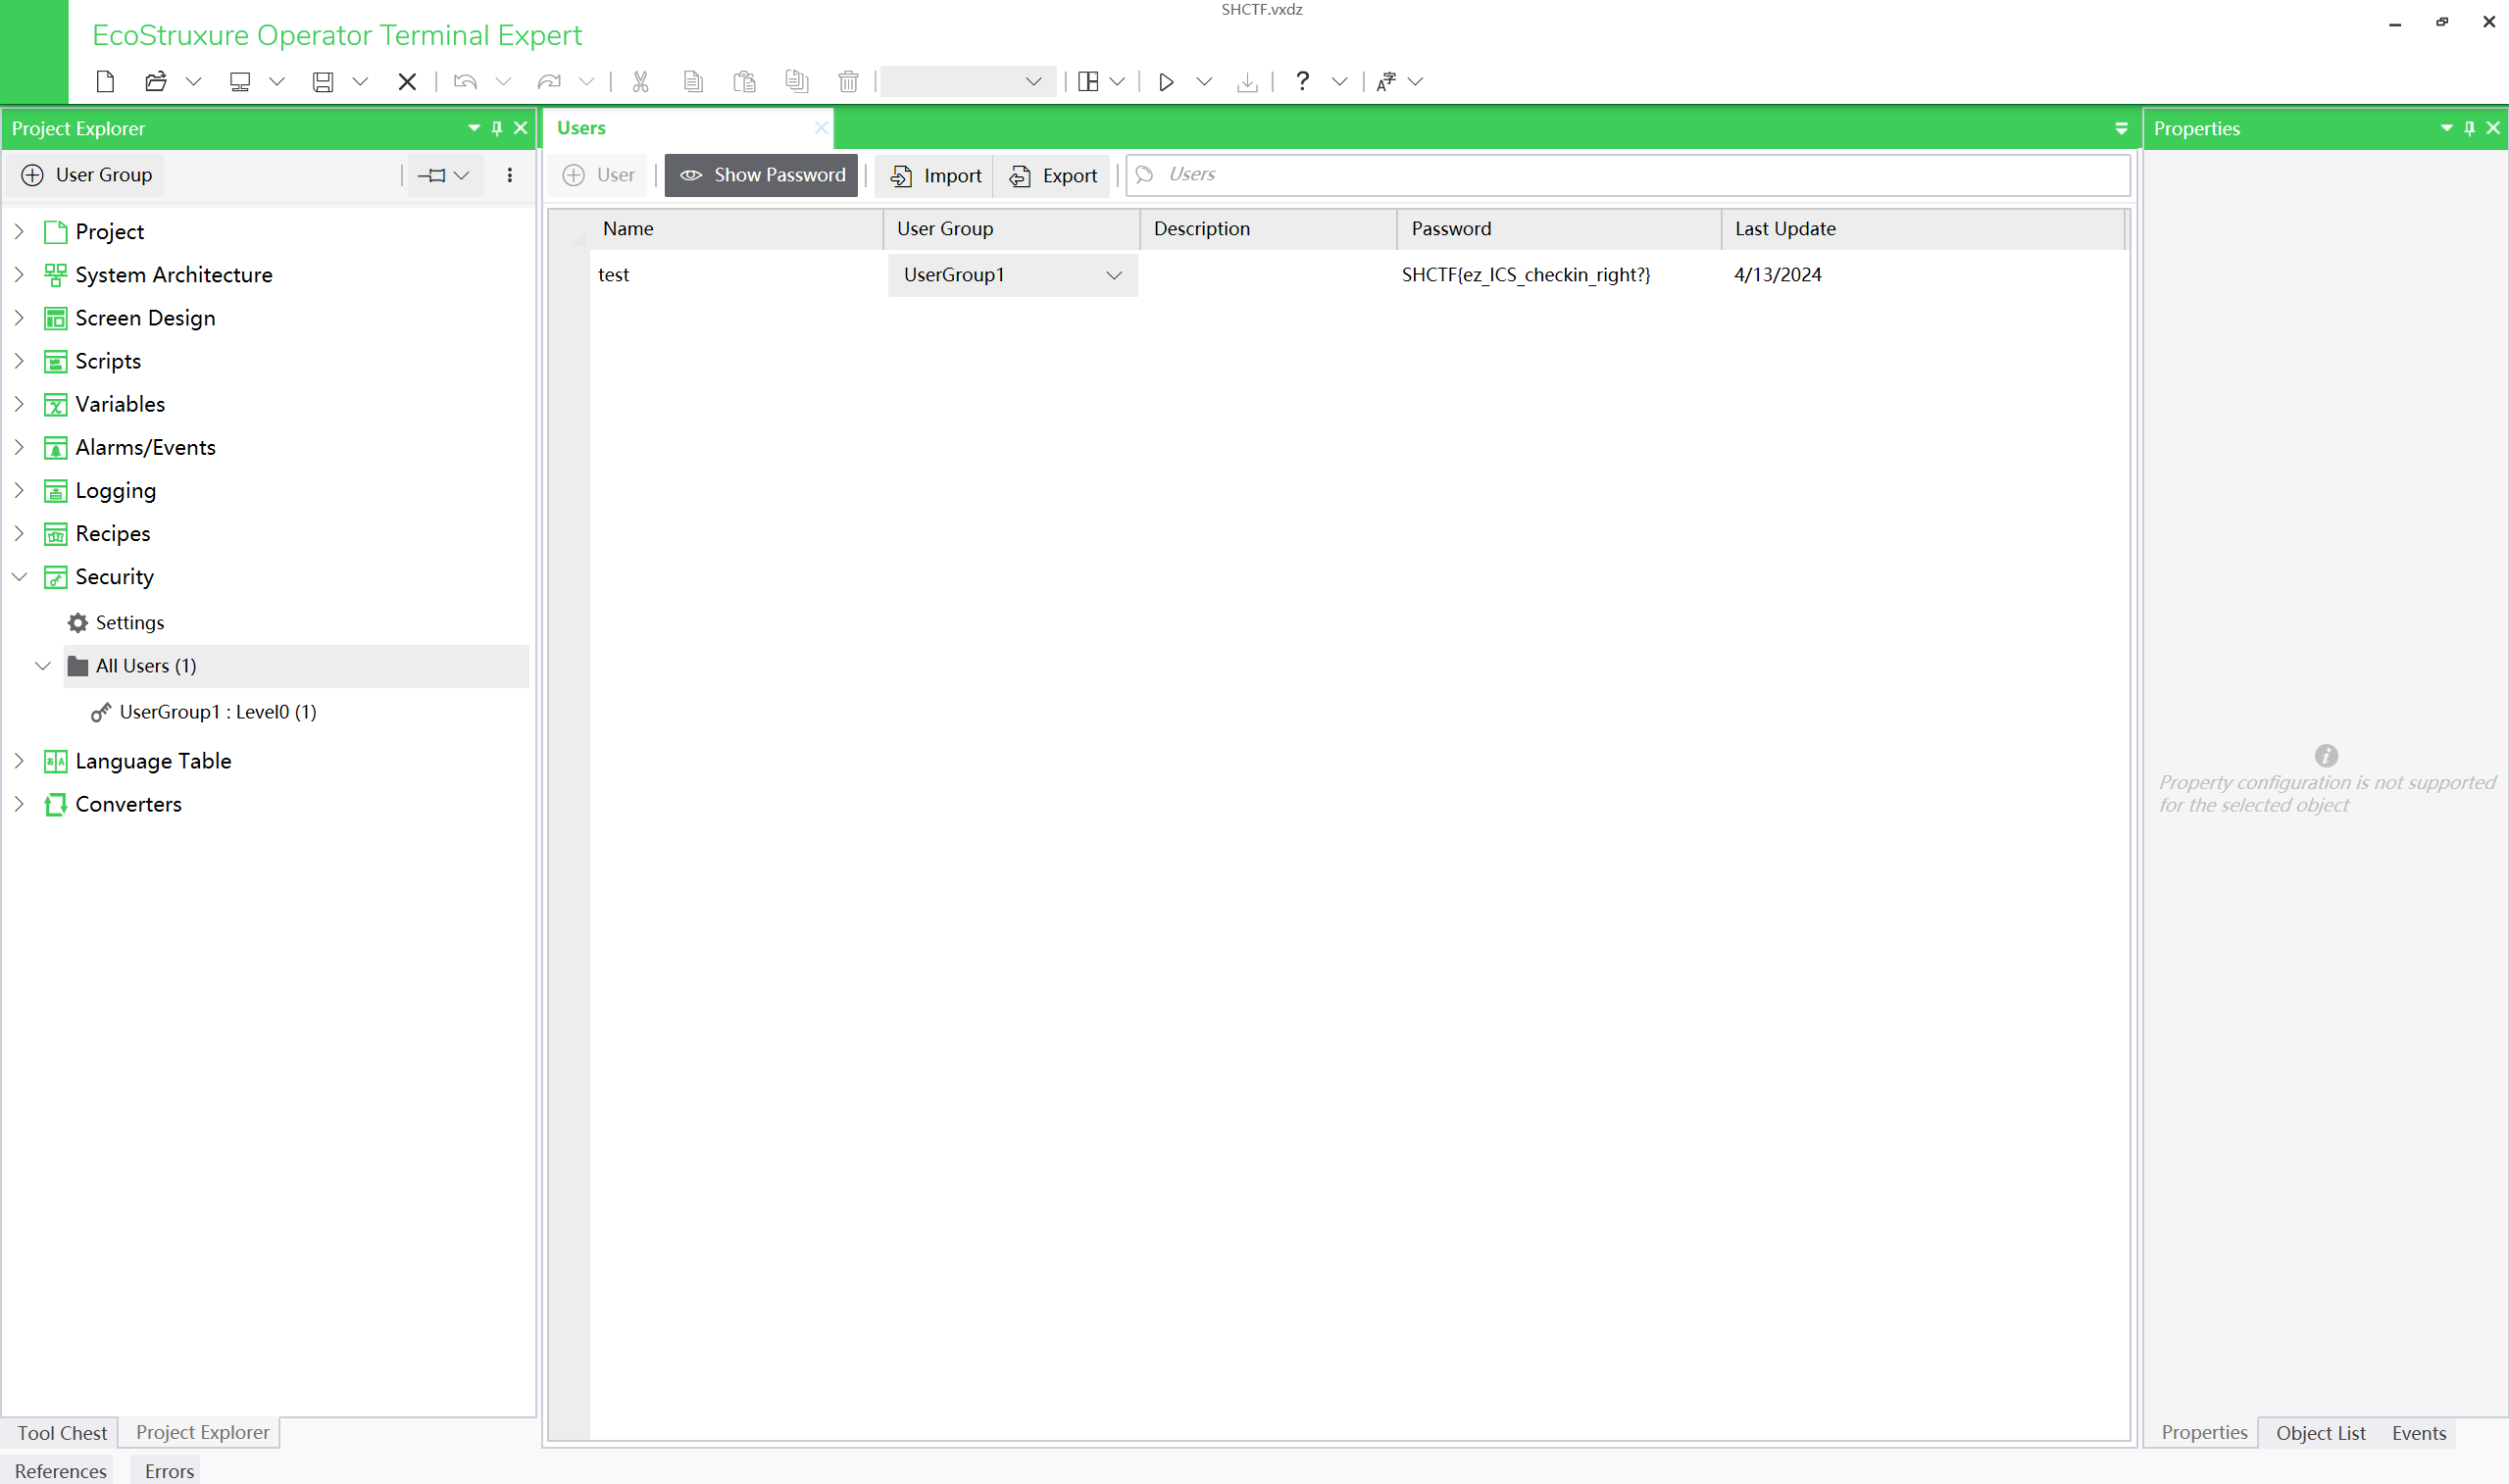Open dropdown next to target device icon
Viewport: 2509px width, 1484px height.
(277, 81)
